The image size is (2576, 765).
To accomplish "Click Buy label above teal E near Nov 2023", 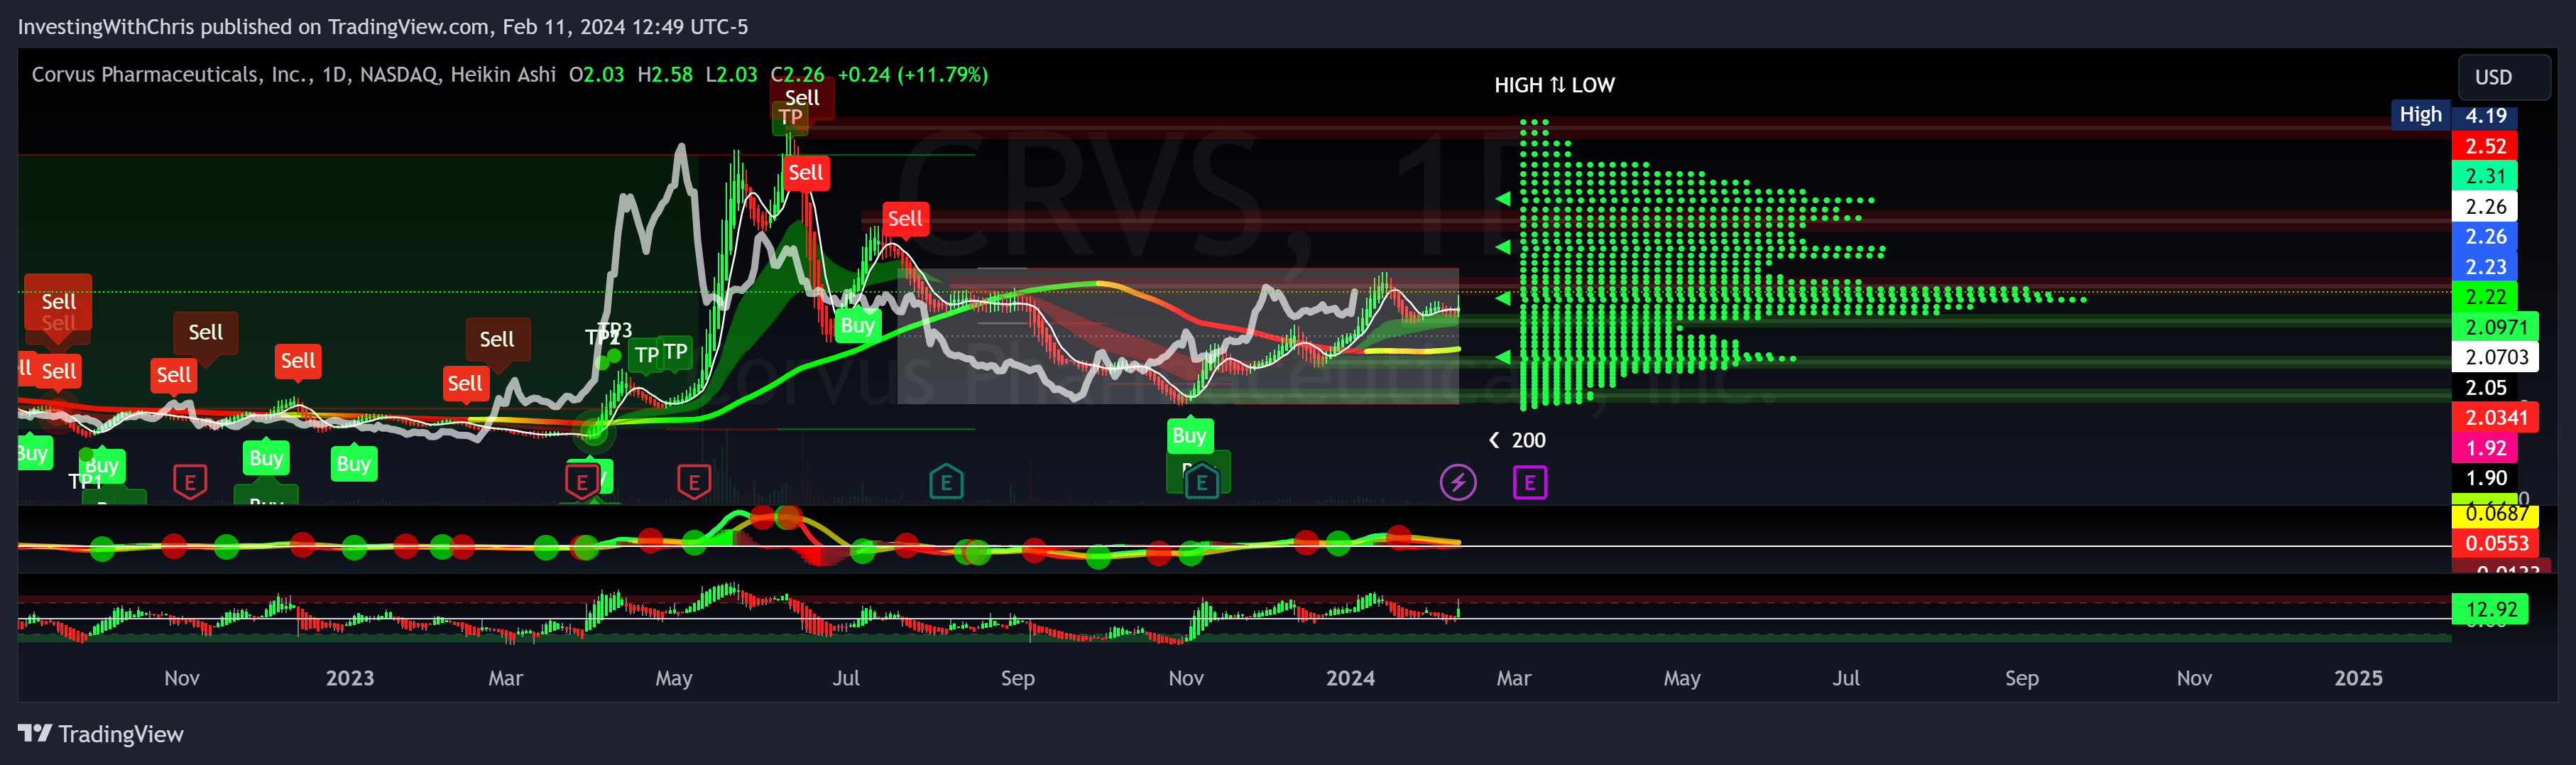I will [1189, 435].
